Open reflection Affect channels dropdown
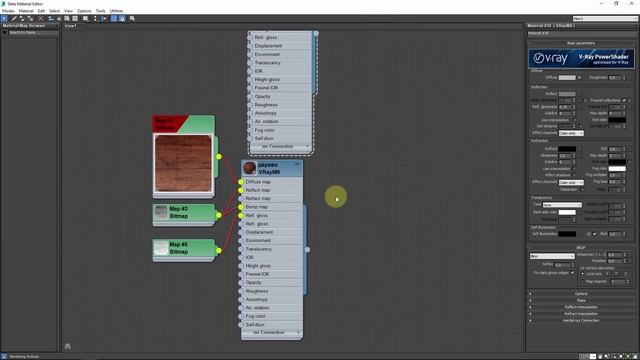640x360 pixels. pyautogui.click(x=571, y=133)
